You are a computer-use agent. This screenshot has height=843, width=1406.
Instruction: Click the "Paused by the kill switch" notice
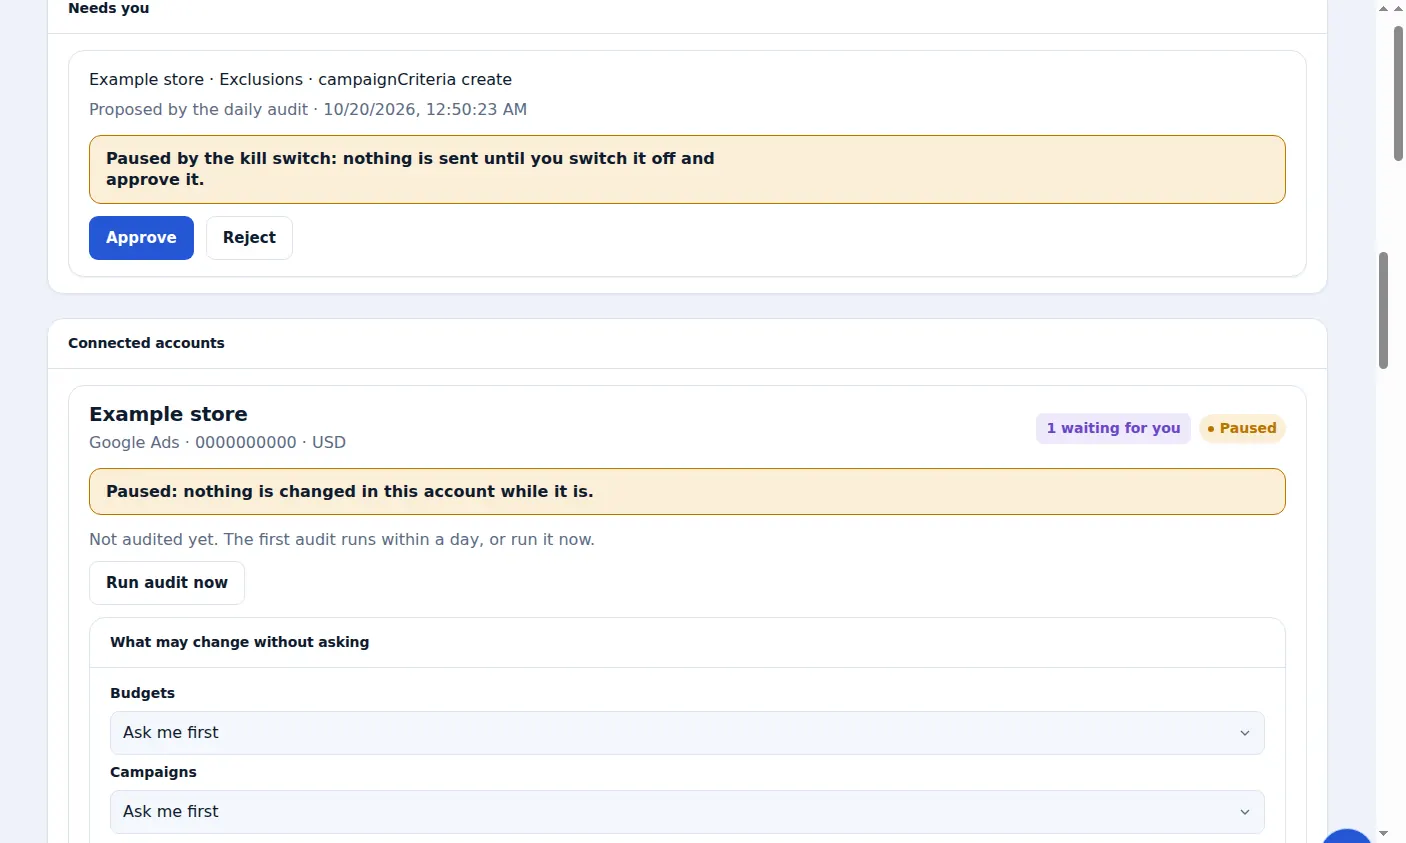tap(687, 169)
